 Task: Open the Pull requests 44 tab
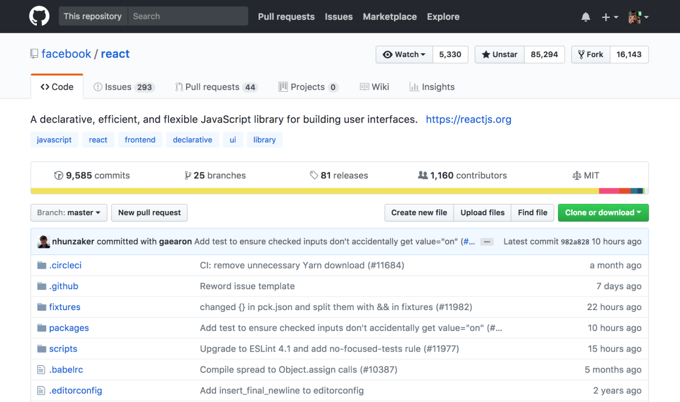(216, 87)
